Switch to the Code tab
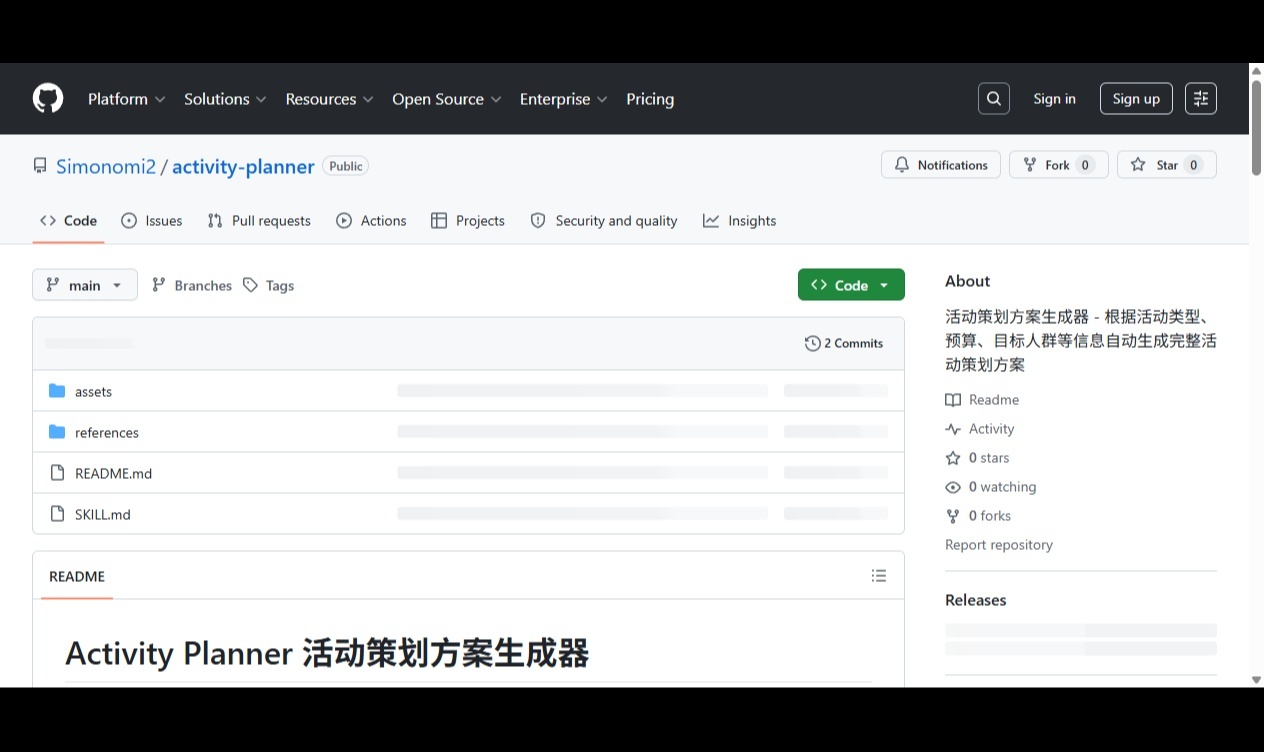Screen dimensions: 1264x752 [x=68, y=221]
